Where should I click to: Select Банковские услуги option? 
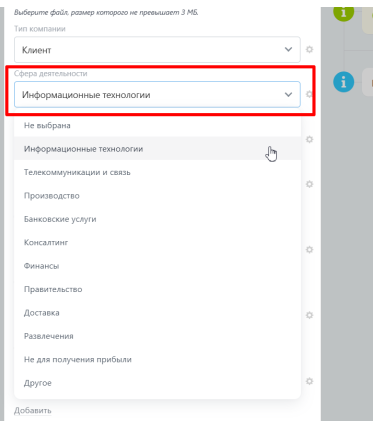157,219
